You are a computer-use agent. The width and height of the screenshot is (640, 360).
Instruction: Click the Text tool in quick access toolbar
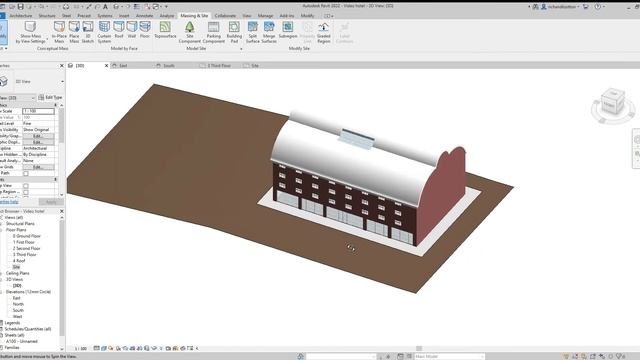pyautogui.click(x=105, y=7)
